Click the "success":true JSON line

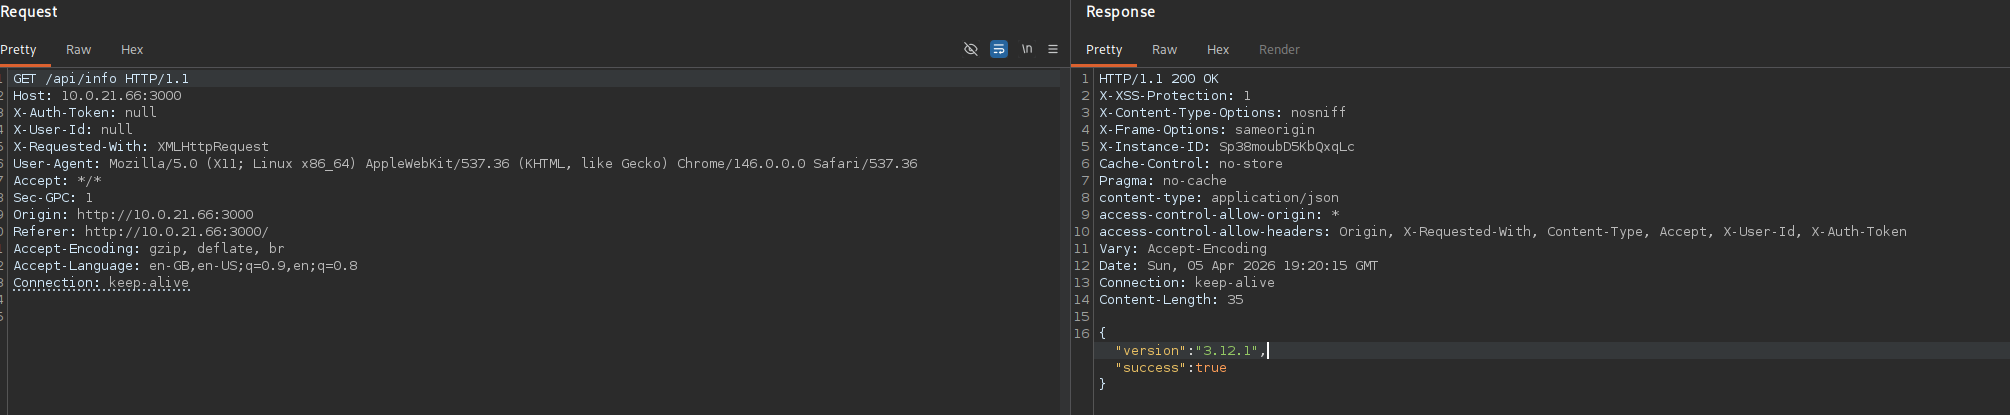[x=1171, y=367]
